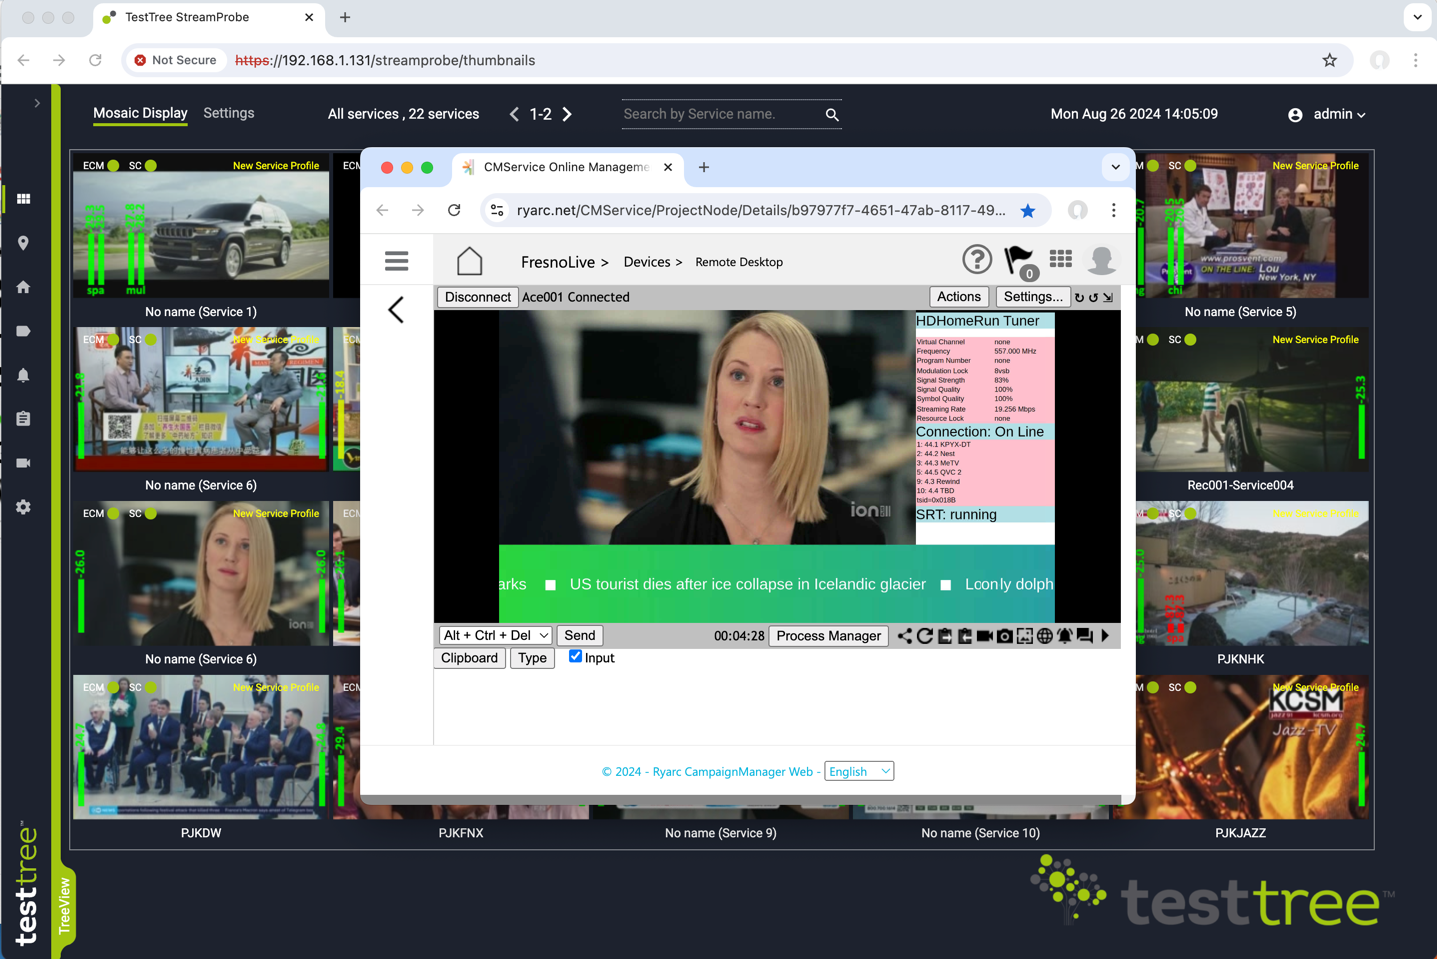This screenshot has width=1437, height=959.
Task: Uncheck the Input checkbox
Action: (575, 656)
